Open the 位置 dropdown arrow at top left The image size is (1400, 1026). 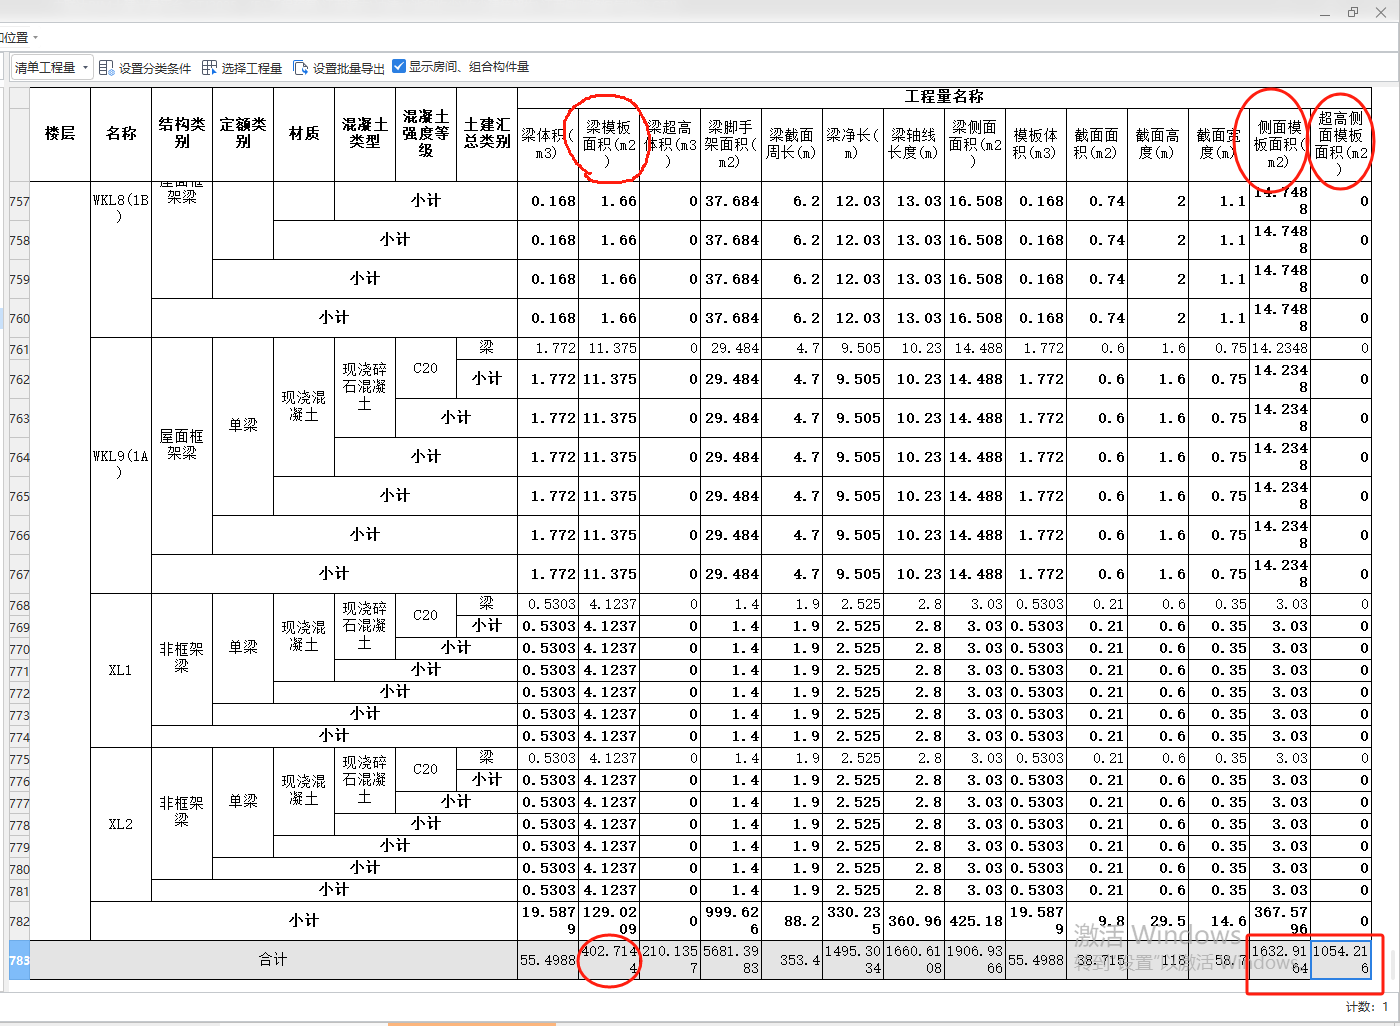[35, 38]
